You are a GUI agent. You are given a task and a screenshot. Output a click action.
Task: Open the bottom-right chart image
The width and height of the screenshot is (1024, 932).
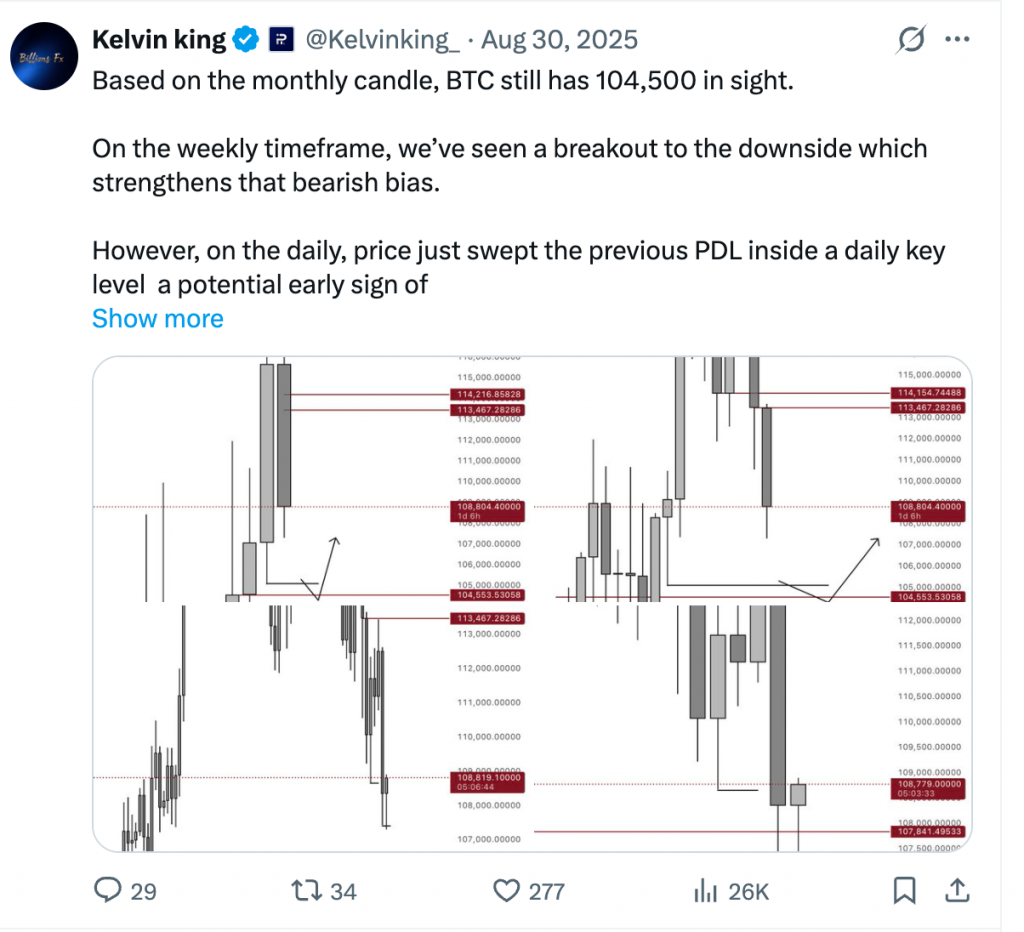click(x=752, y=727)
